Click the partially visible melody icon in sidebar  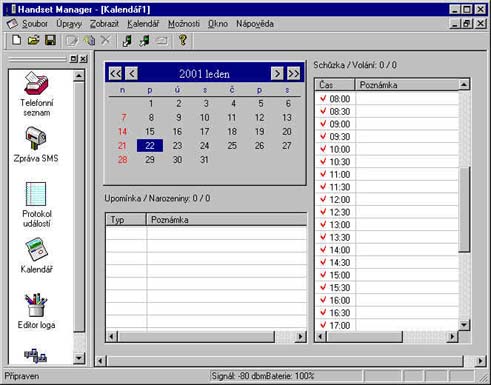35,356
